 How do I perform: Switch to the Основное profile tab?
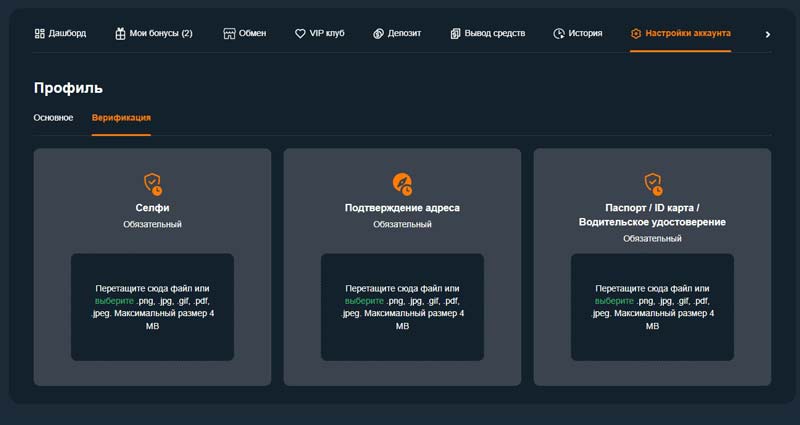[x=53, y=118]
